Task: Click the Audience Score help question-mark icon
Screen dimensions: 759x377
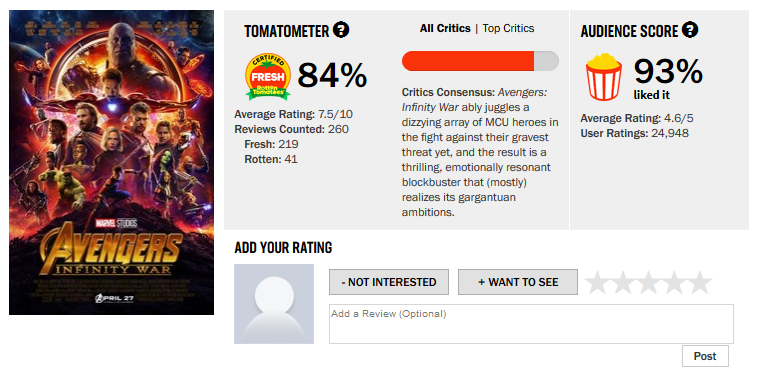Action: point(690,30)
